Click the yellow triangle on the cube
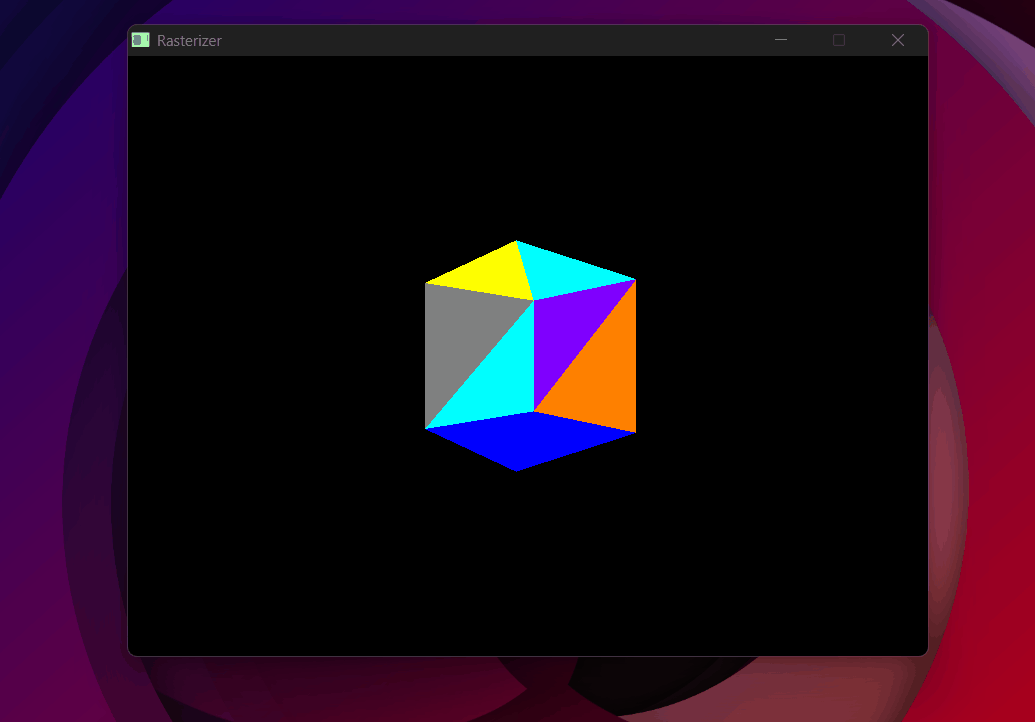 [x=492, y=275]
